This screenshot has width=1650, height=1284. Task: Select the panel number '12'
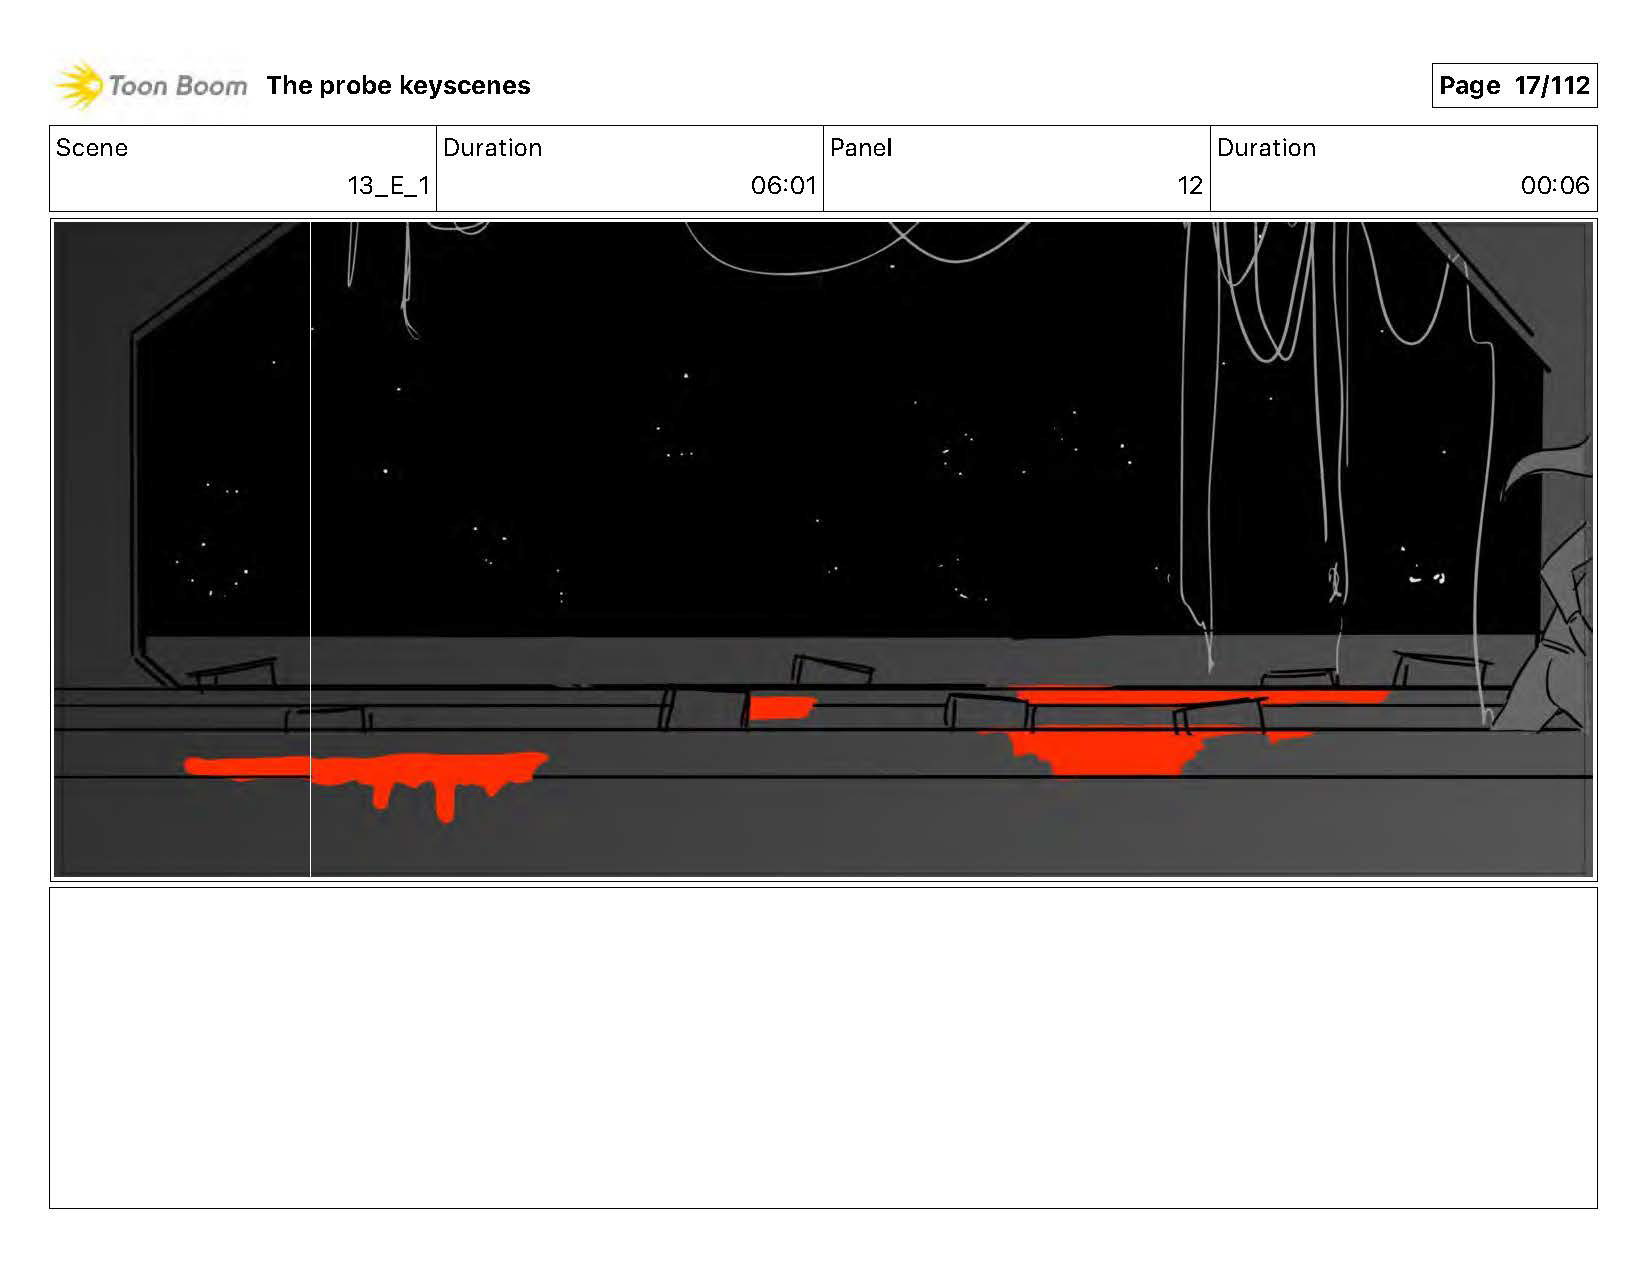coord(1190,185)
